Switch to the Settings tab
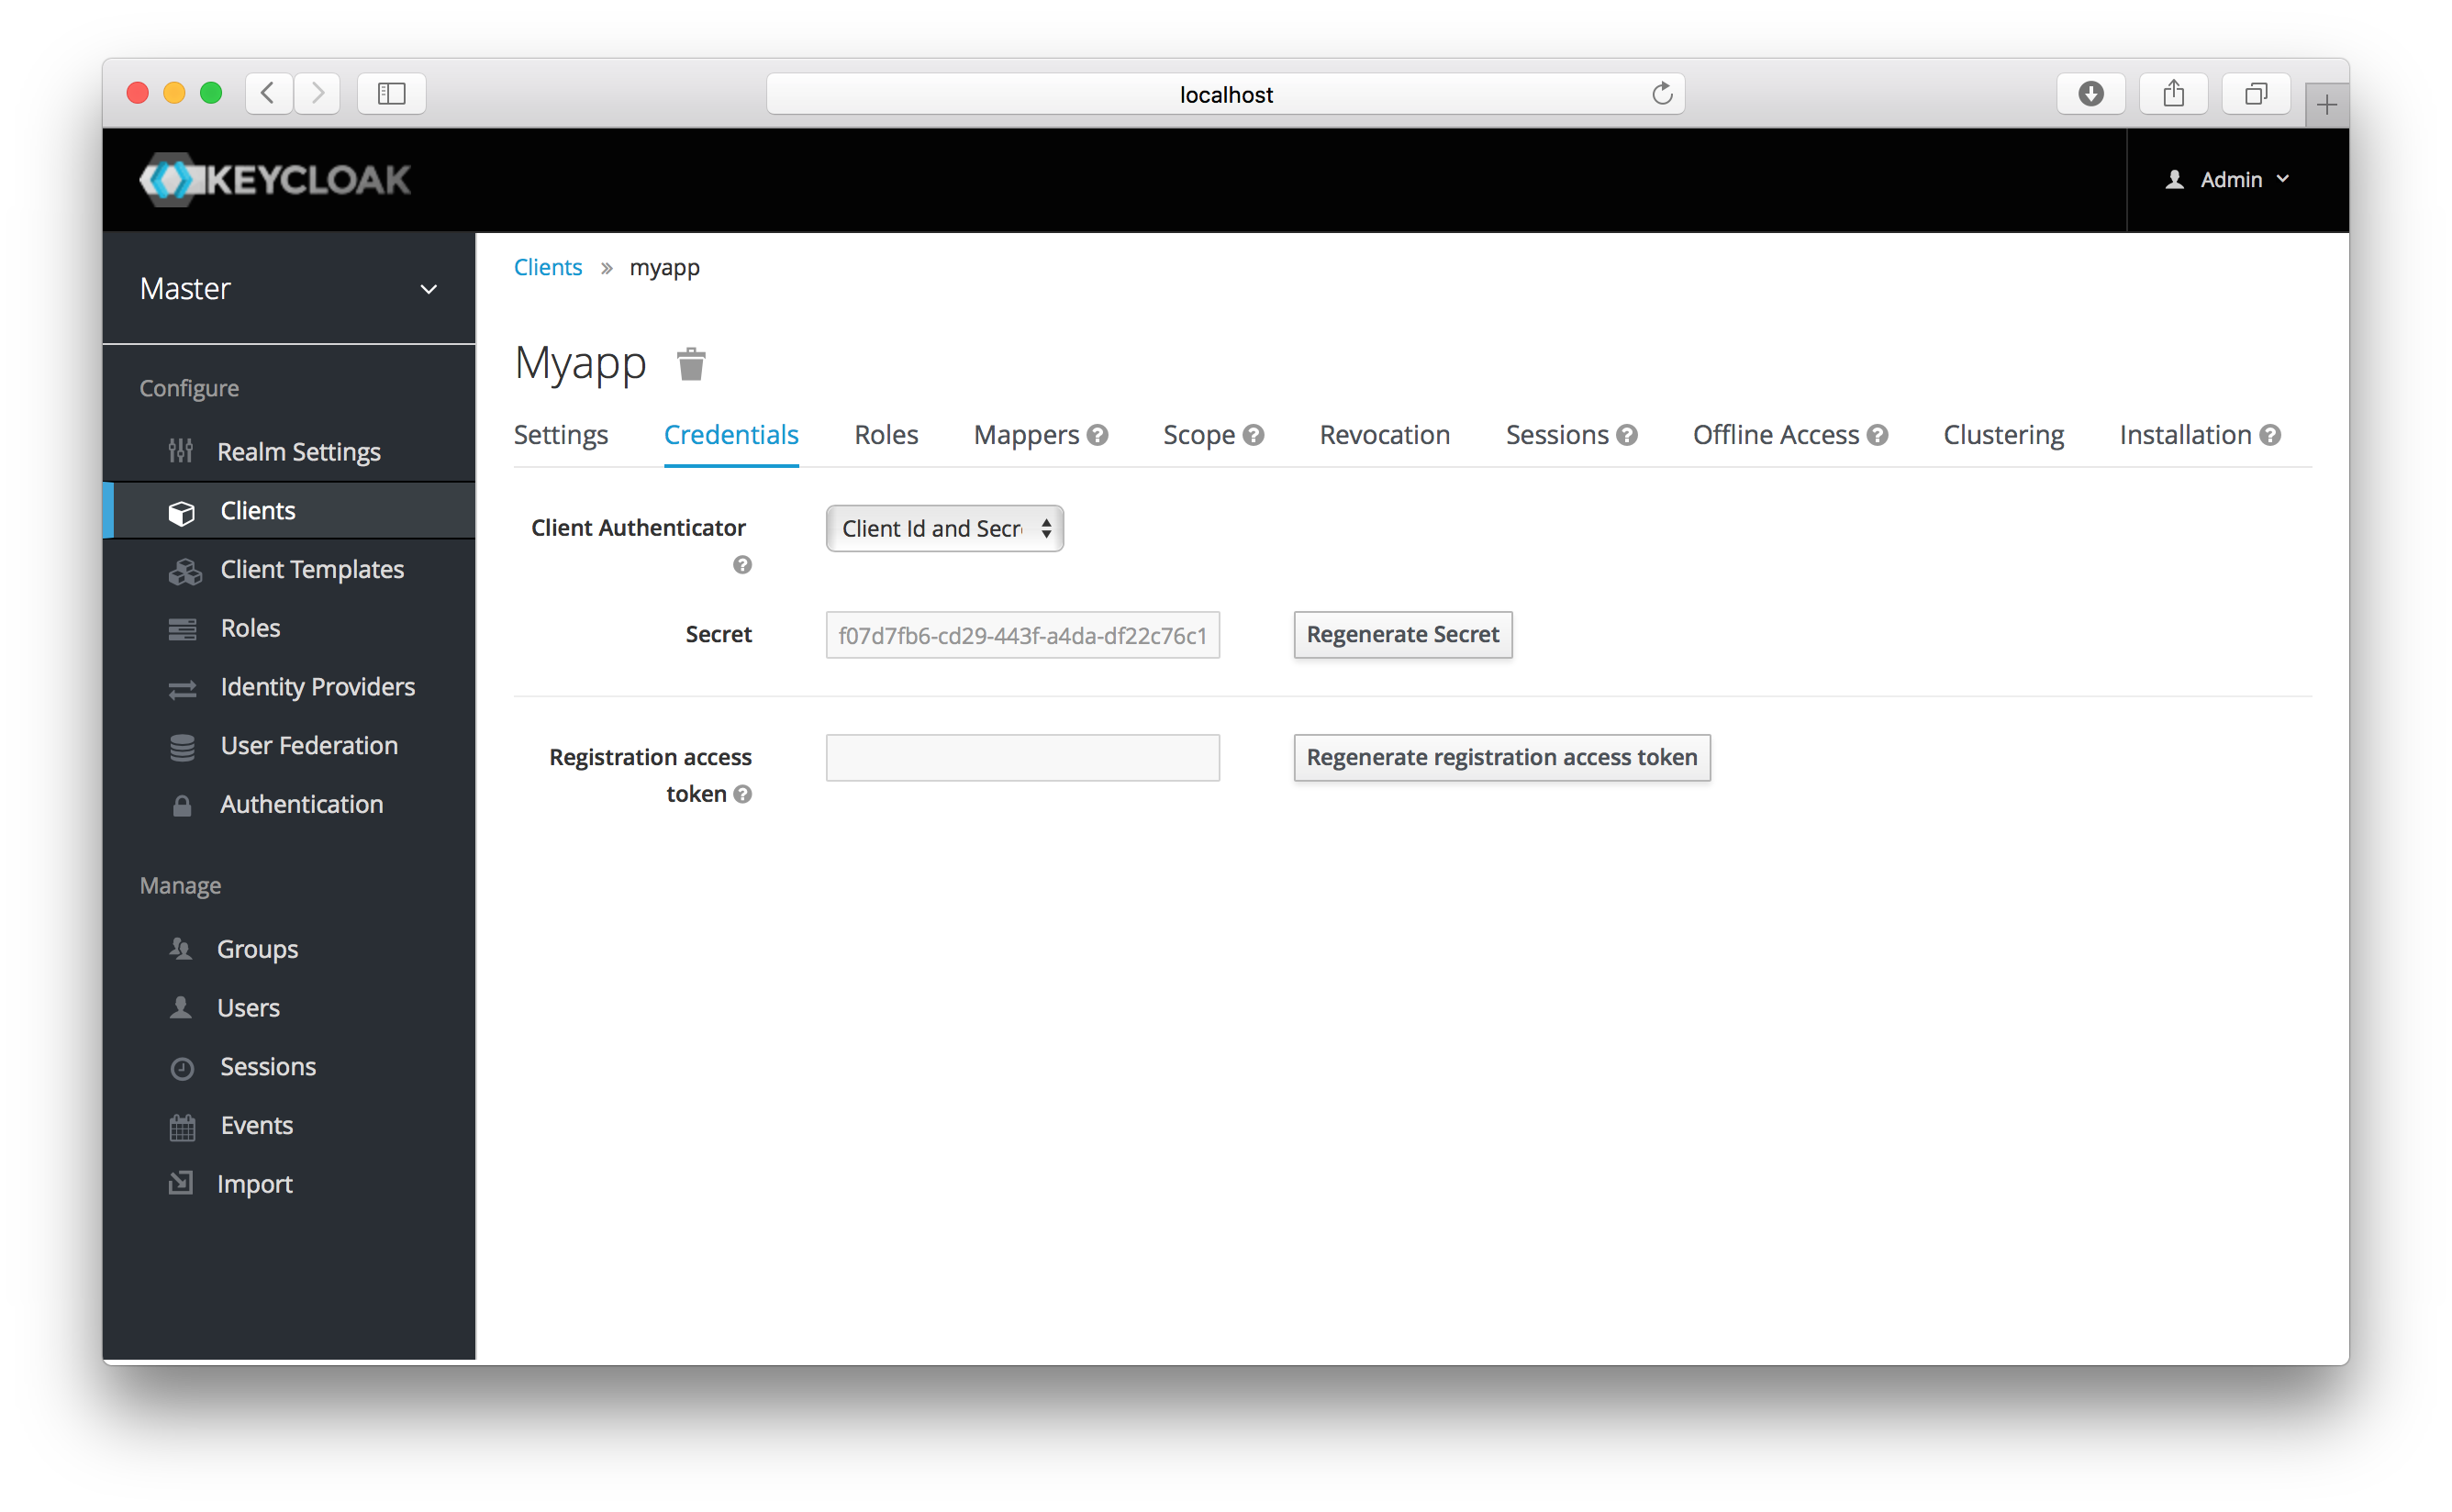 (559, 433)
